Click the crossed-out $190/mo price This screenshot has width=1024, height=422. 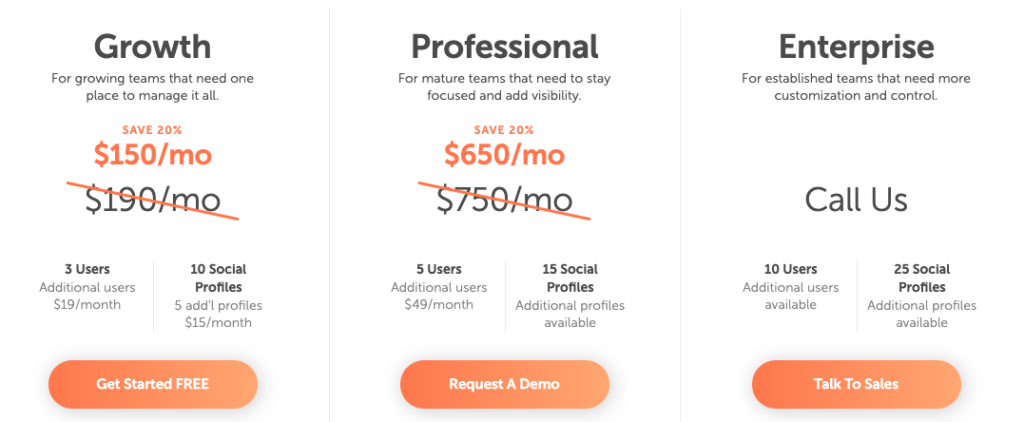click(x=153, y=200)
